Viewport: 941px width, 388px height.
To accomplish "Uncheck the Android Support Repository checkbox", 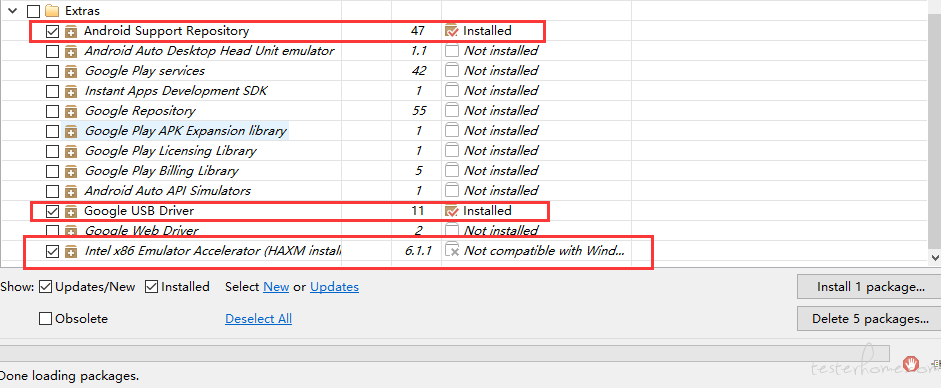I will [x=53, y=31].
